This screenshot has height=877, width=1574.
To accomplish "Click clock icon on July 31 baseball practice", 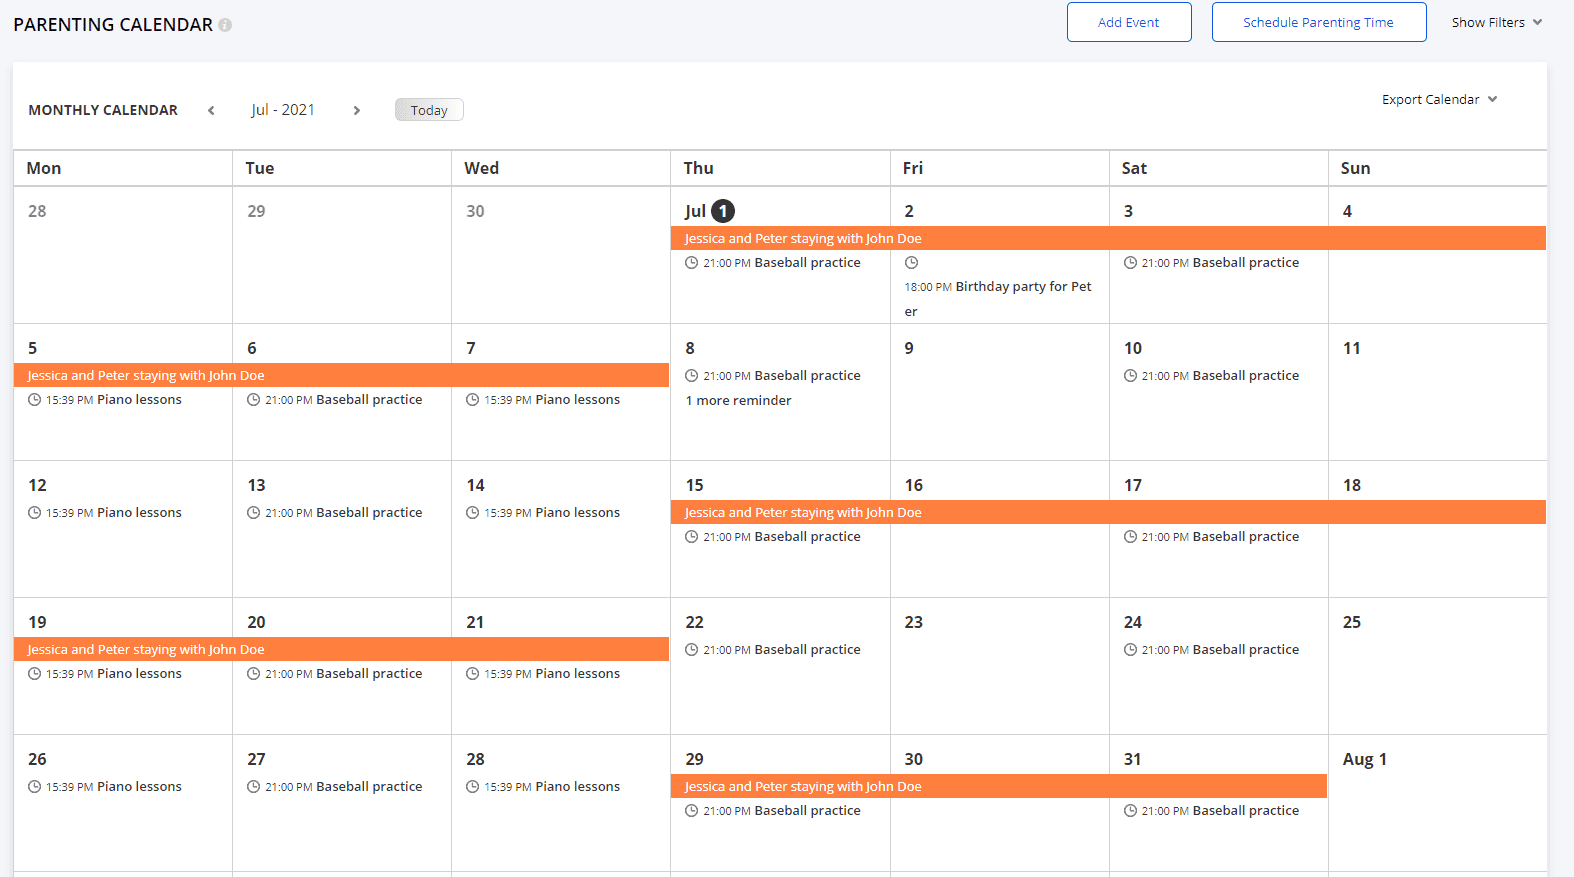I will 1130,811.
